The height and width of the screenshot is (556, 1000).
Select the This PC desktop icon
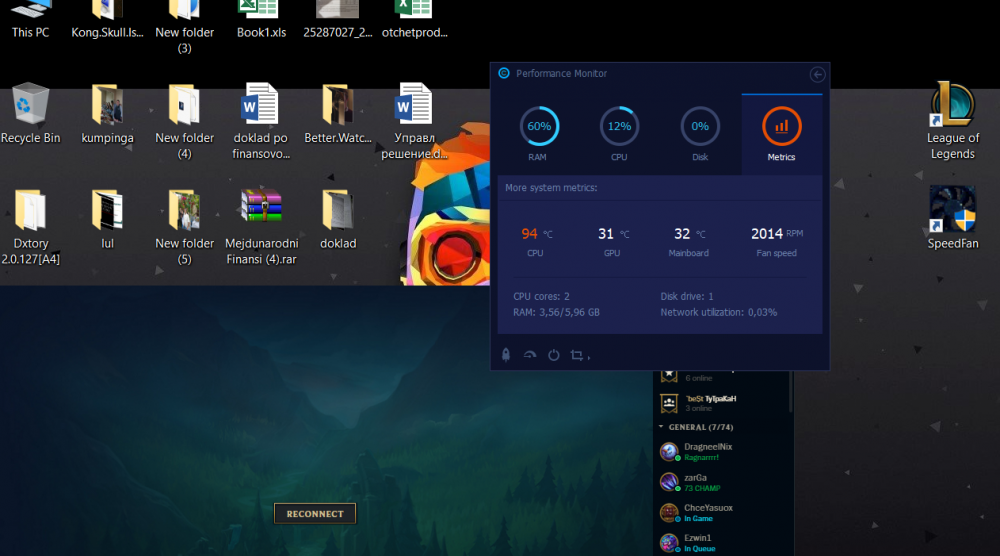pyautogui.click(x=30, y=20)
